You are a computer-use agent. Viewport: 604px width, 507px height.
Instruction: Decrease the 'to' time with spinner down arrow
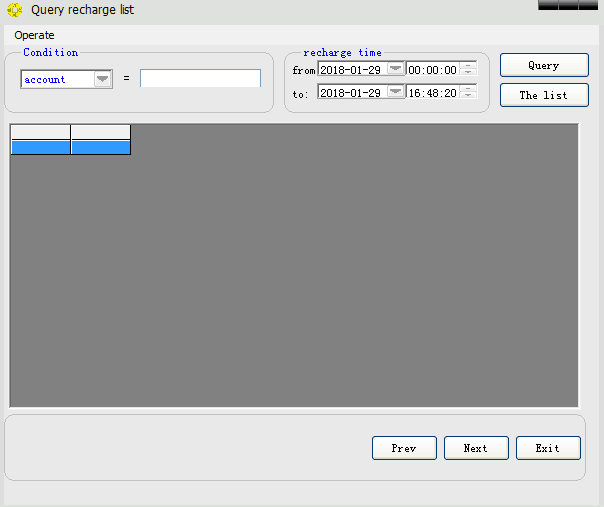tap(468, 96)
